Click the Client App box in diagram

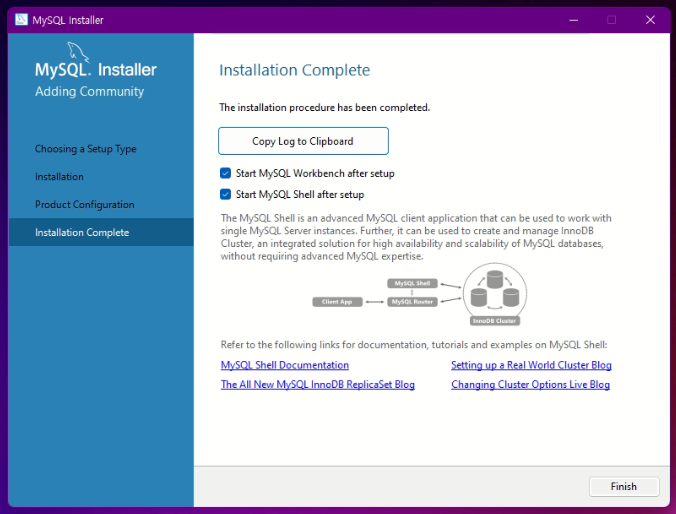pos(337,302)
